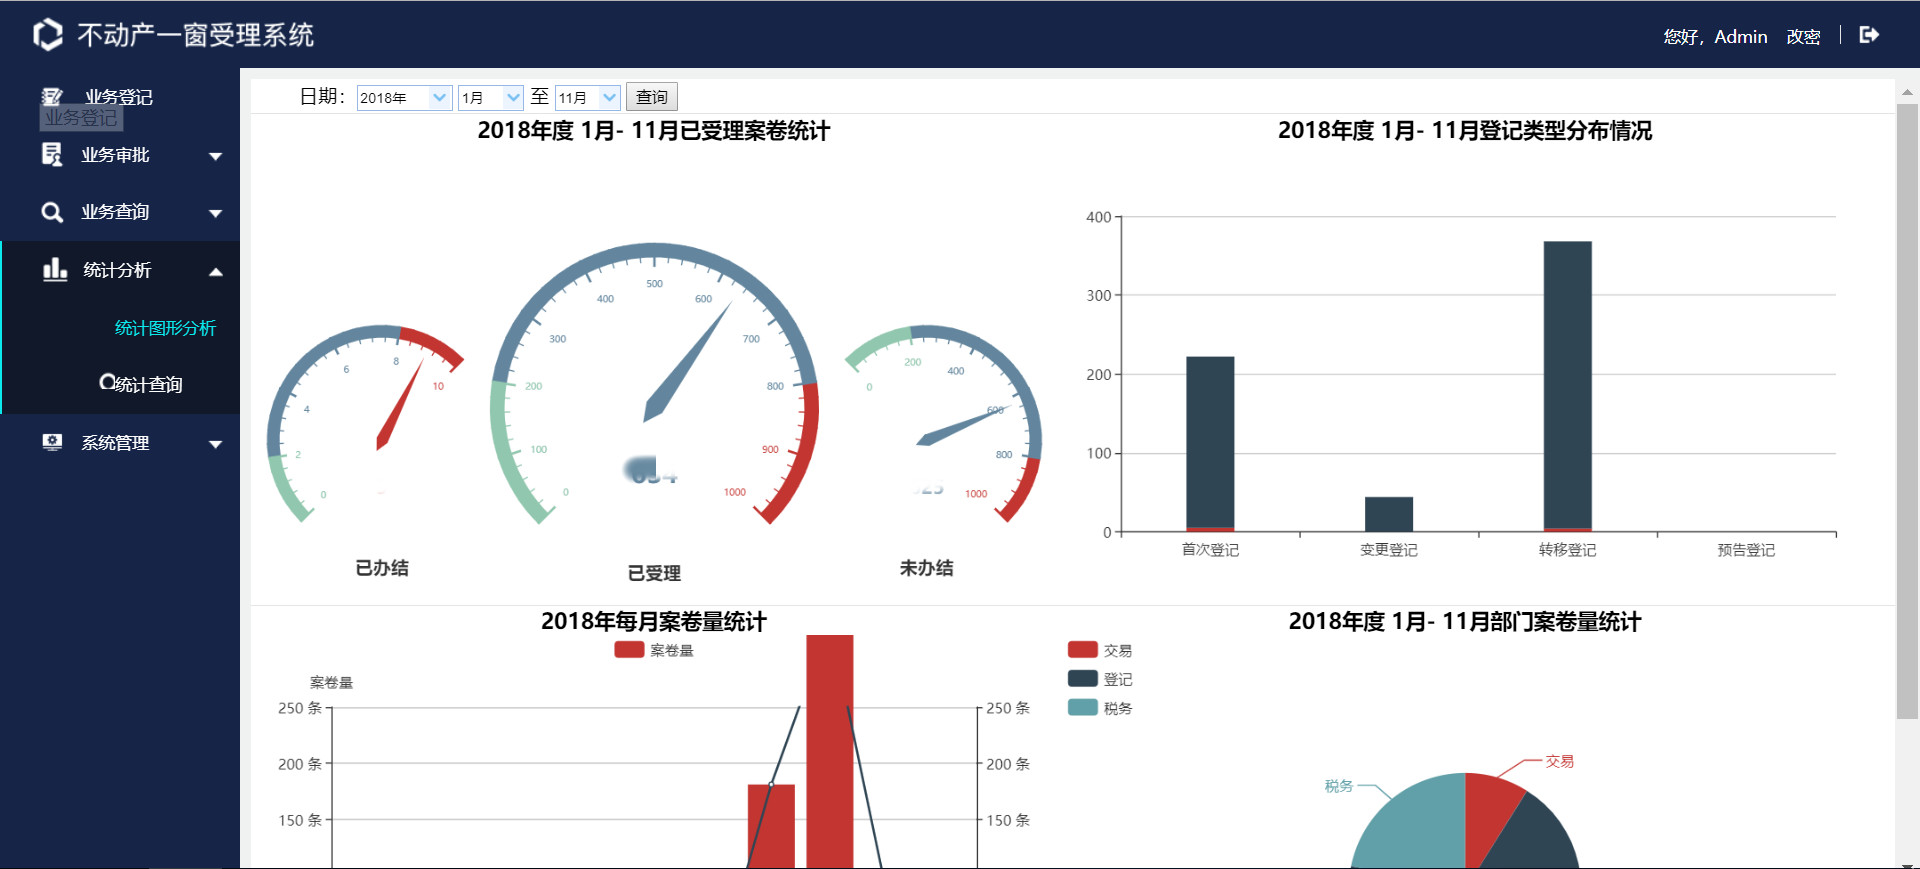Toggle the 税务 legend item
1920x869 pixels.
(1100, 708)
